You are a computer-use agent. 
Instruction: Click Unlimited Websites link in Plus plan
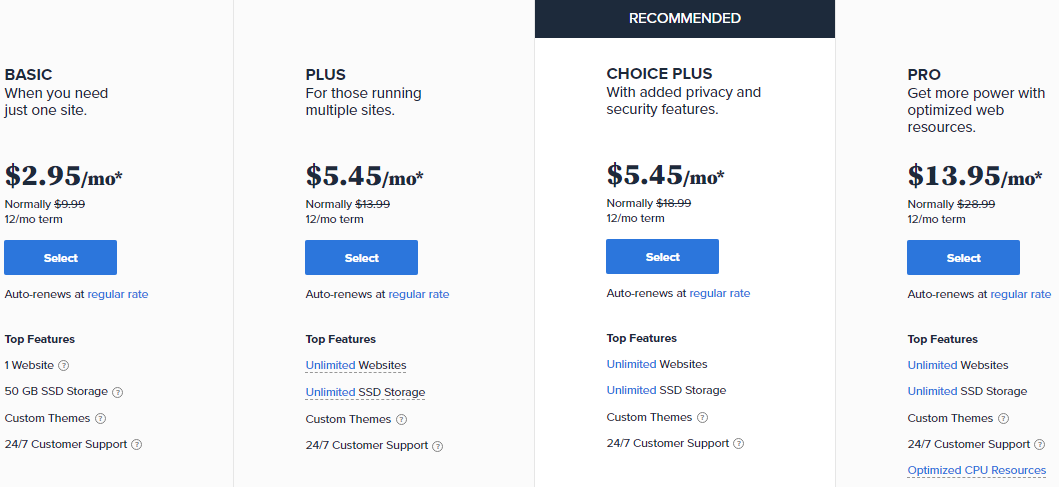click(331, 366)
